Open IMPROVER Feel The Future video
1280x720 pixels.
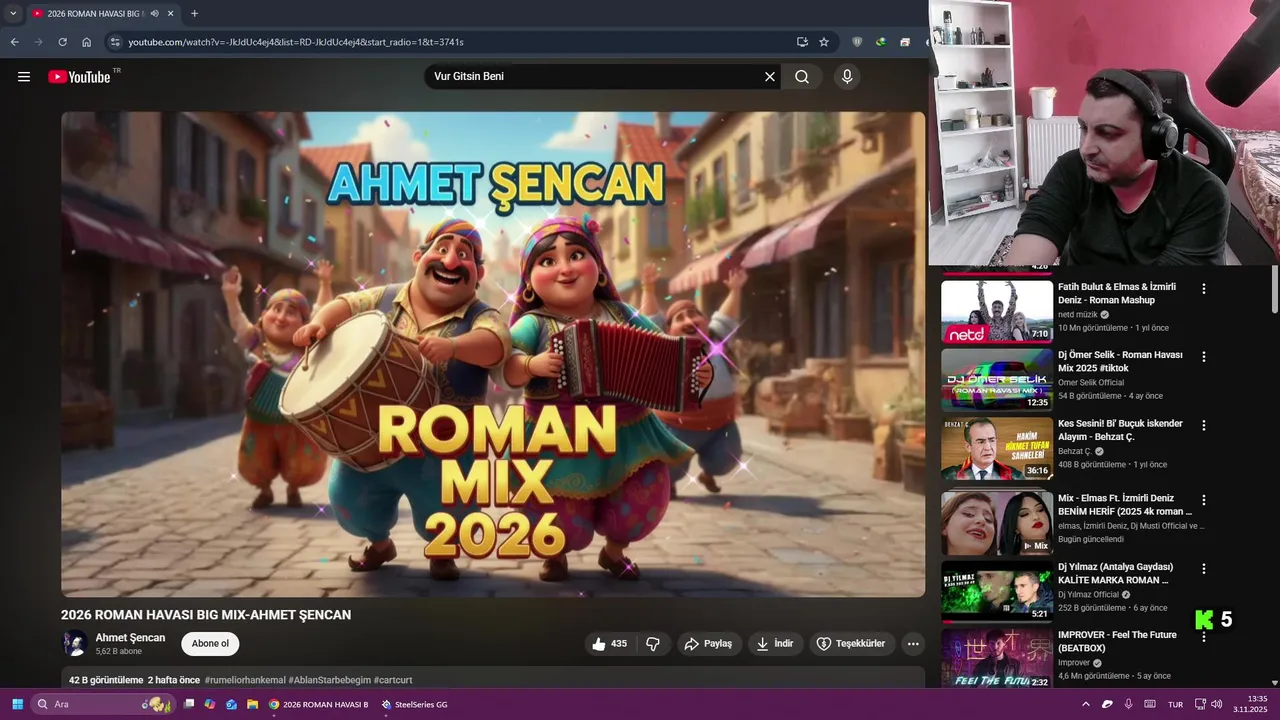997,658
